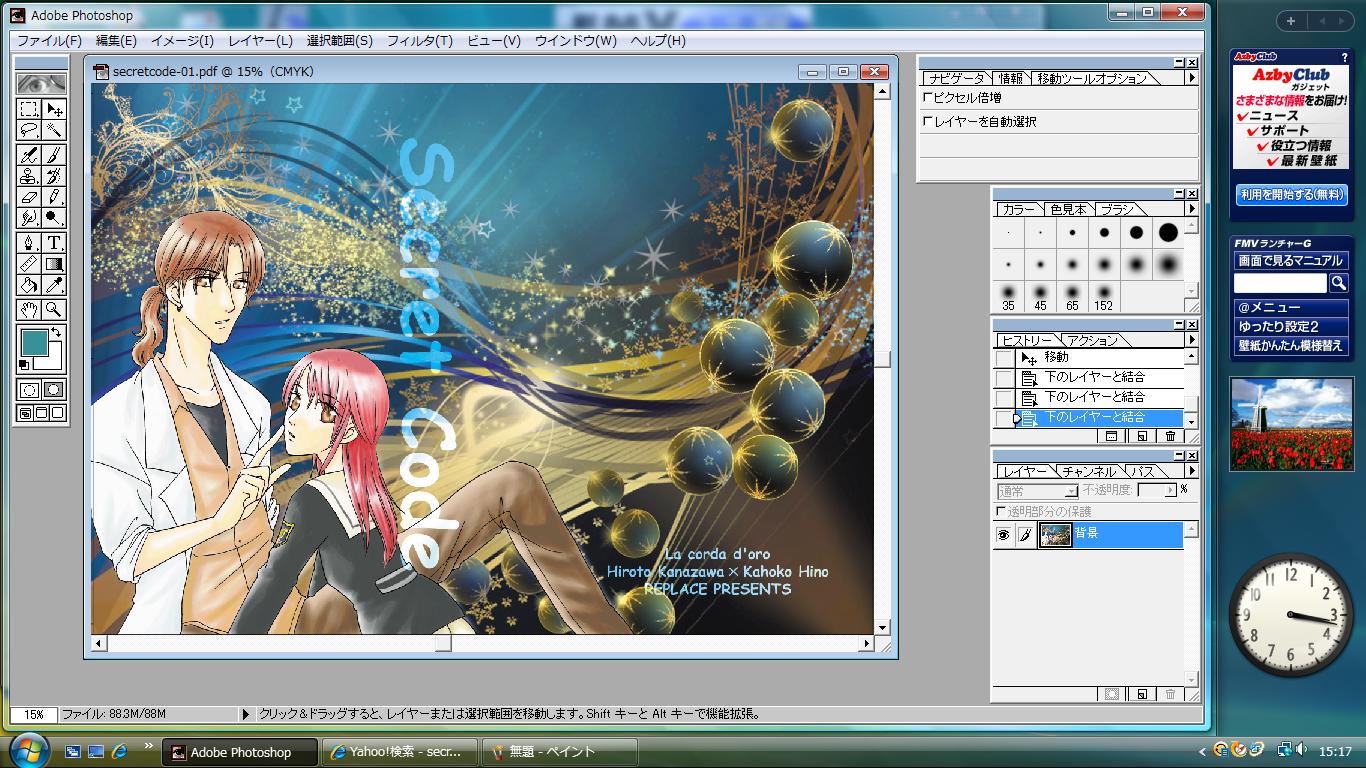Switch to Yahoo!検索 taskbar window
The width and height of the screenshot is (1366, 768).
pos(399,752)
